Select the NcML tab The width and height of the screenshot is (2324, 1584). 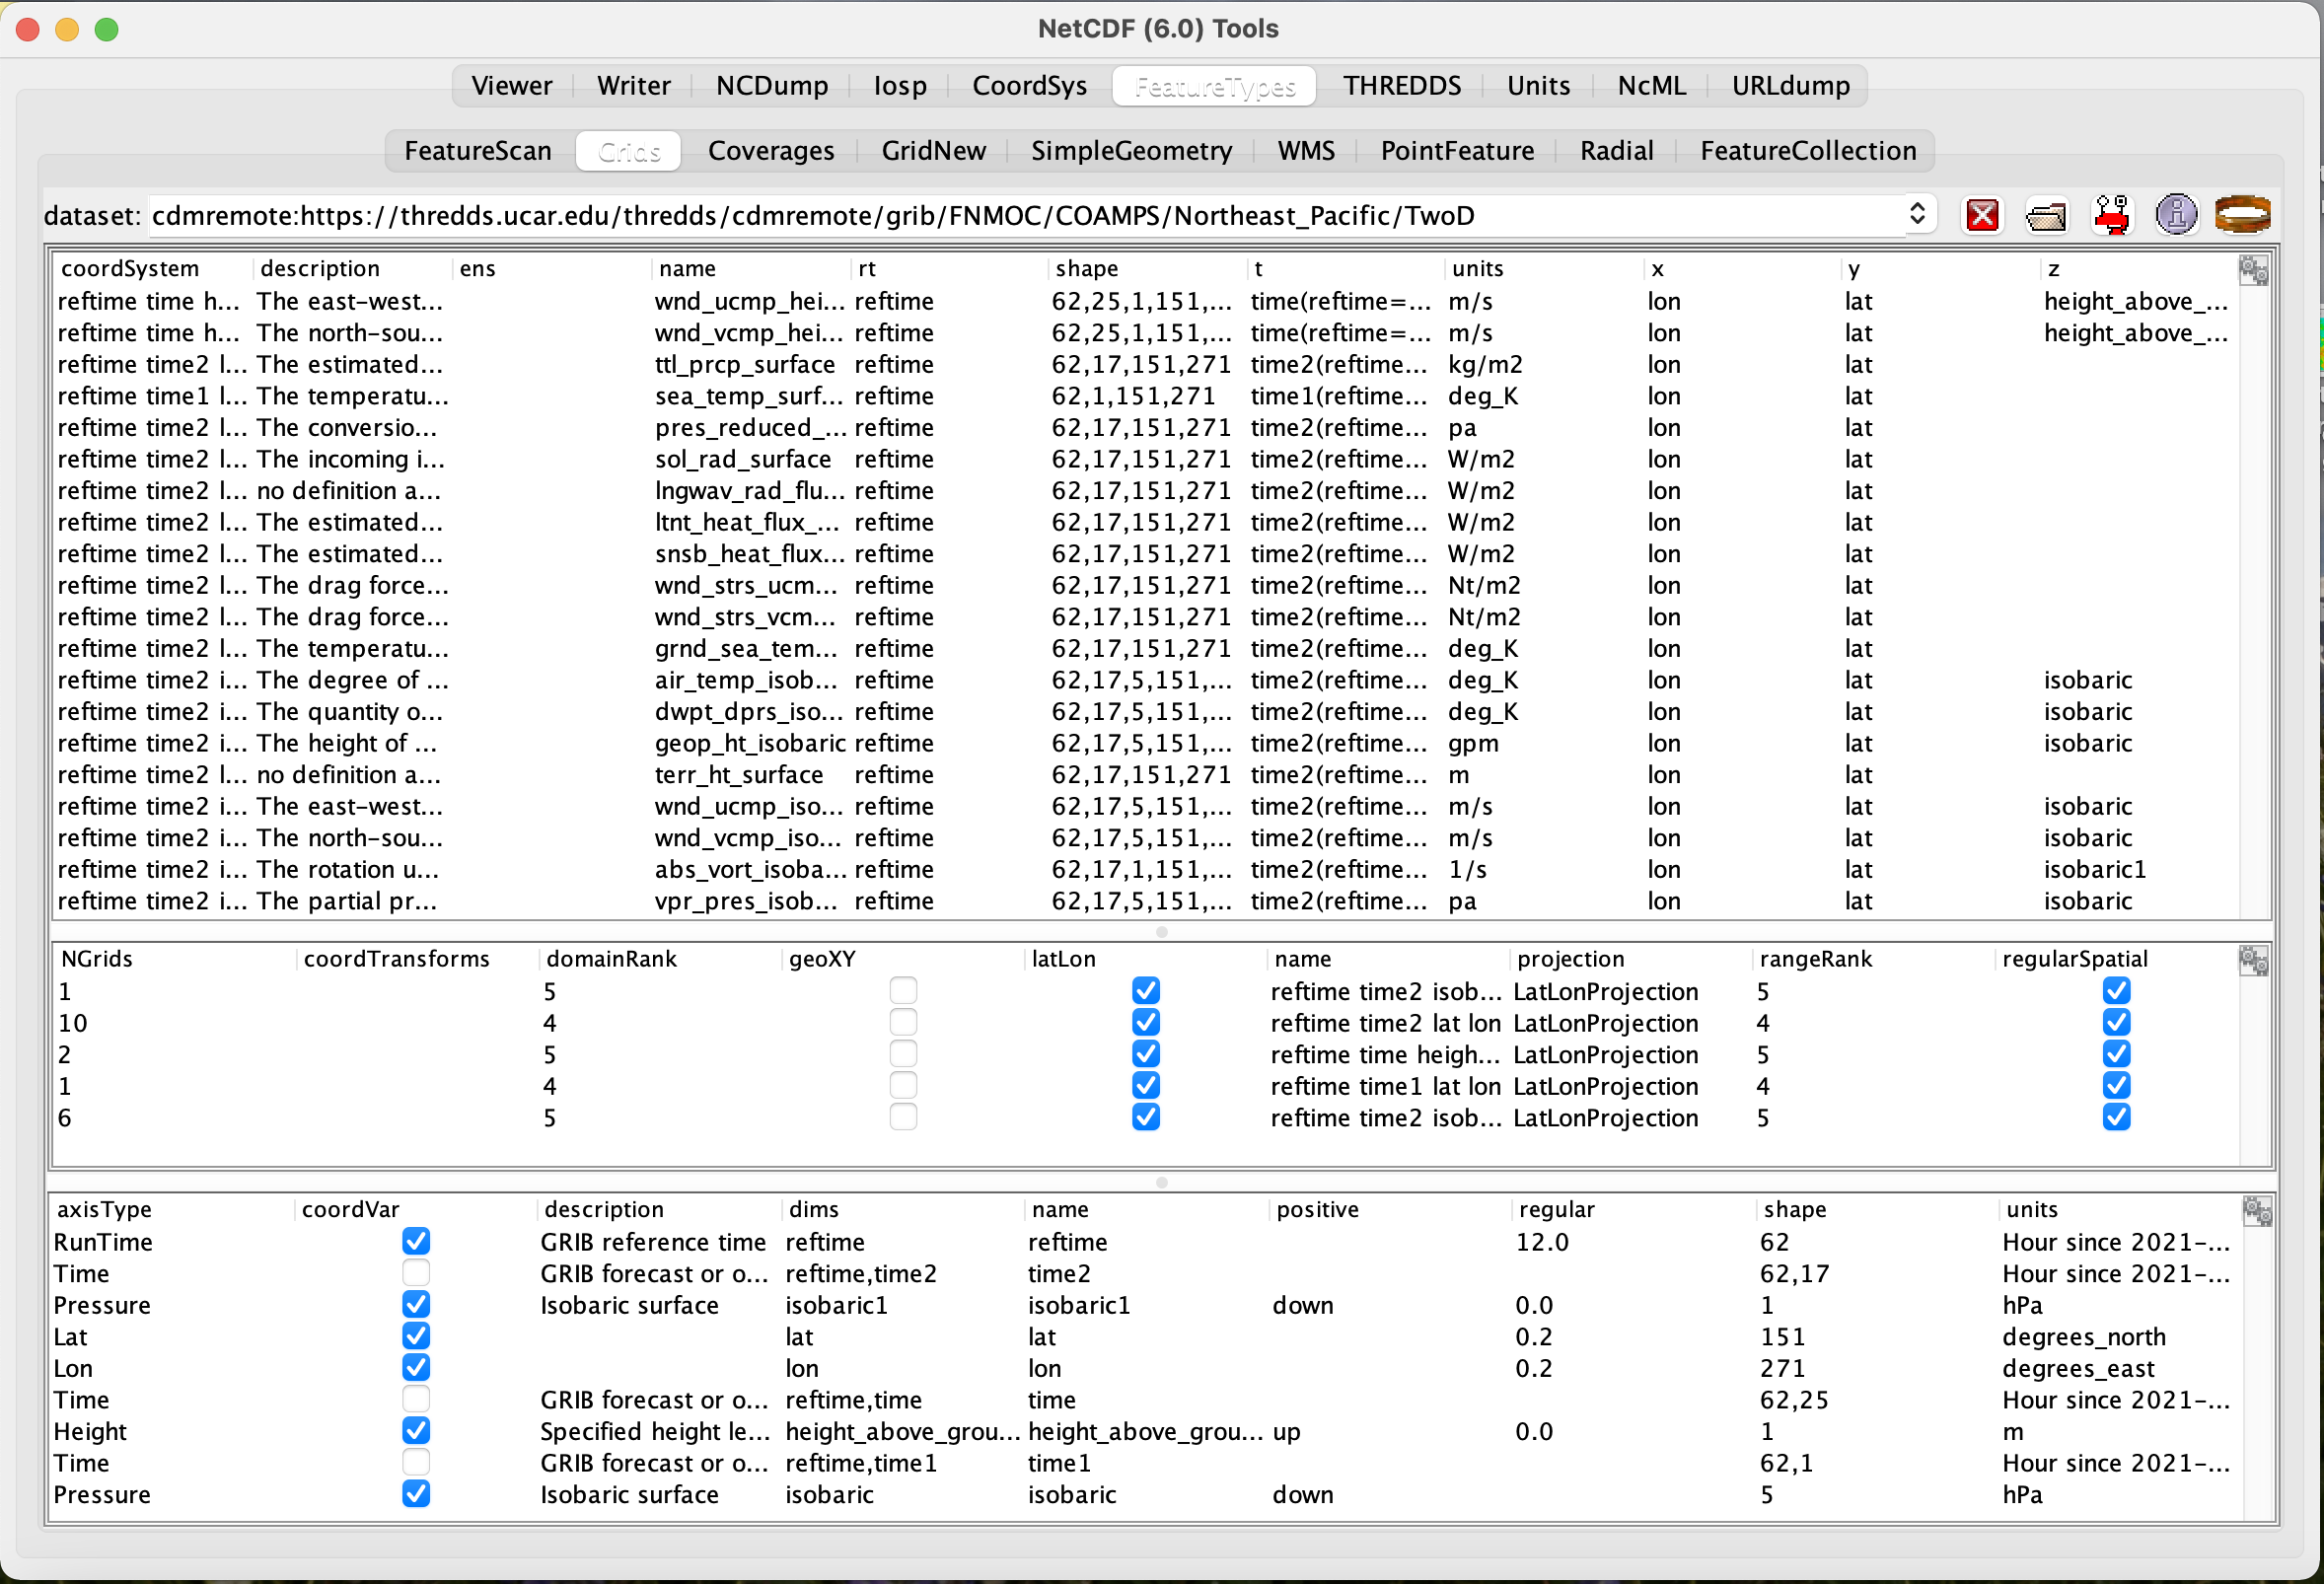click(1654, 83)
